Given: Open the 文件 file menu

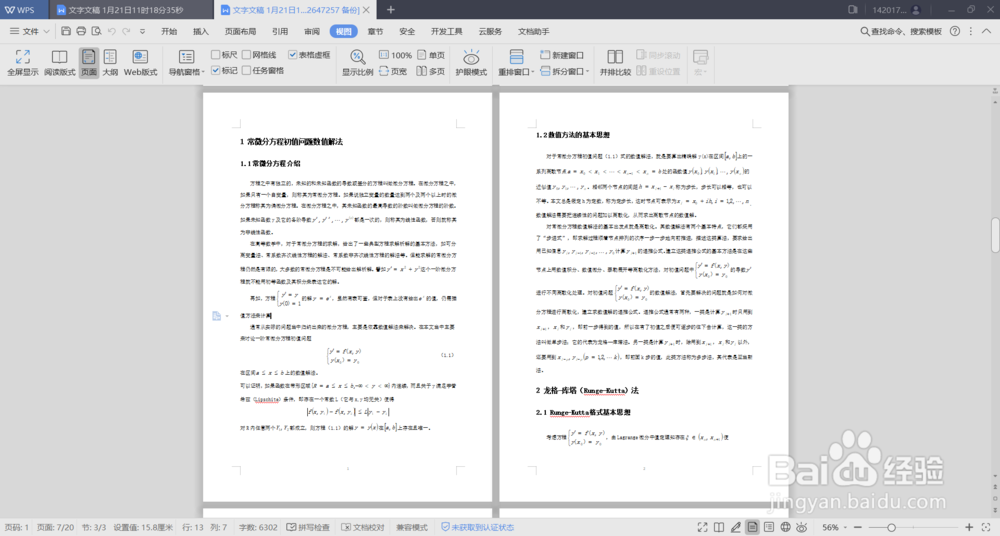Looking at the screenshot, I should click(29, 31).
